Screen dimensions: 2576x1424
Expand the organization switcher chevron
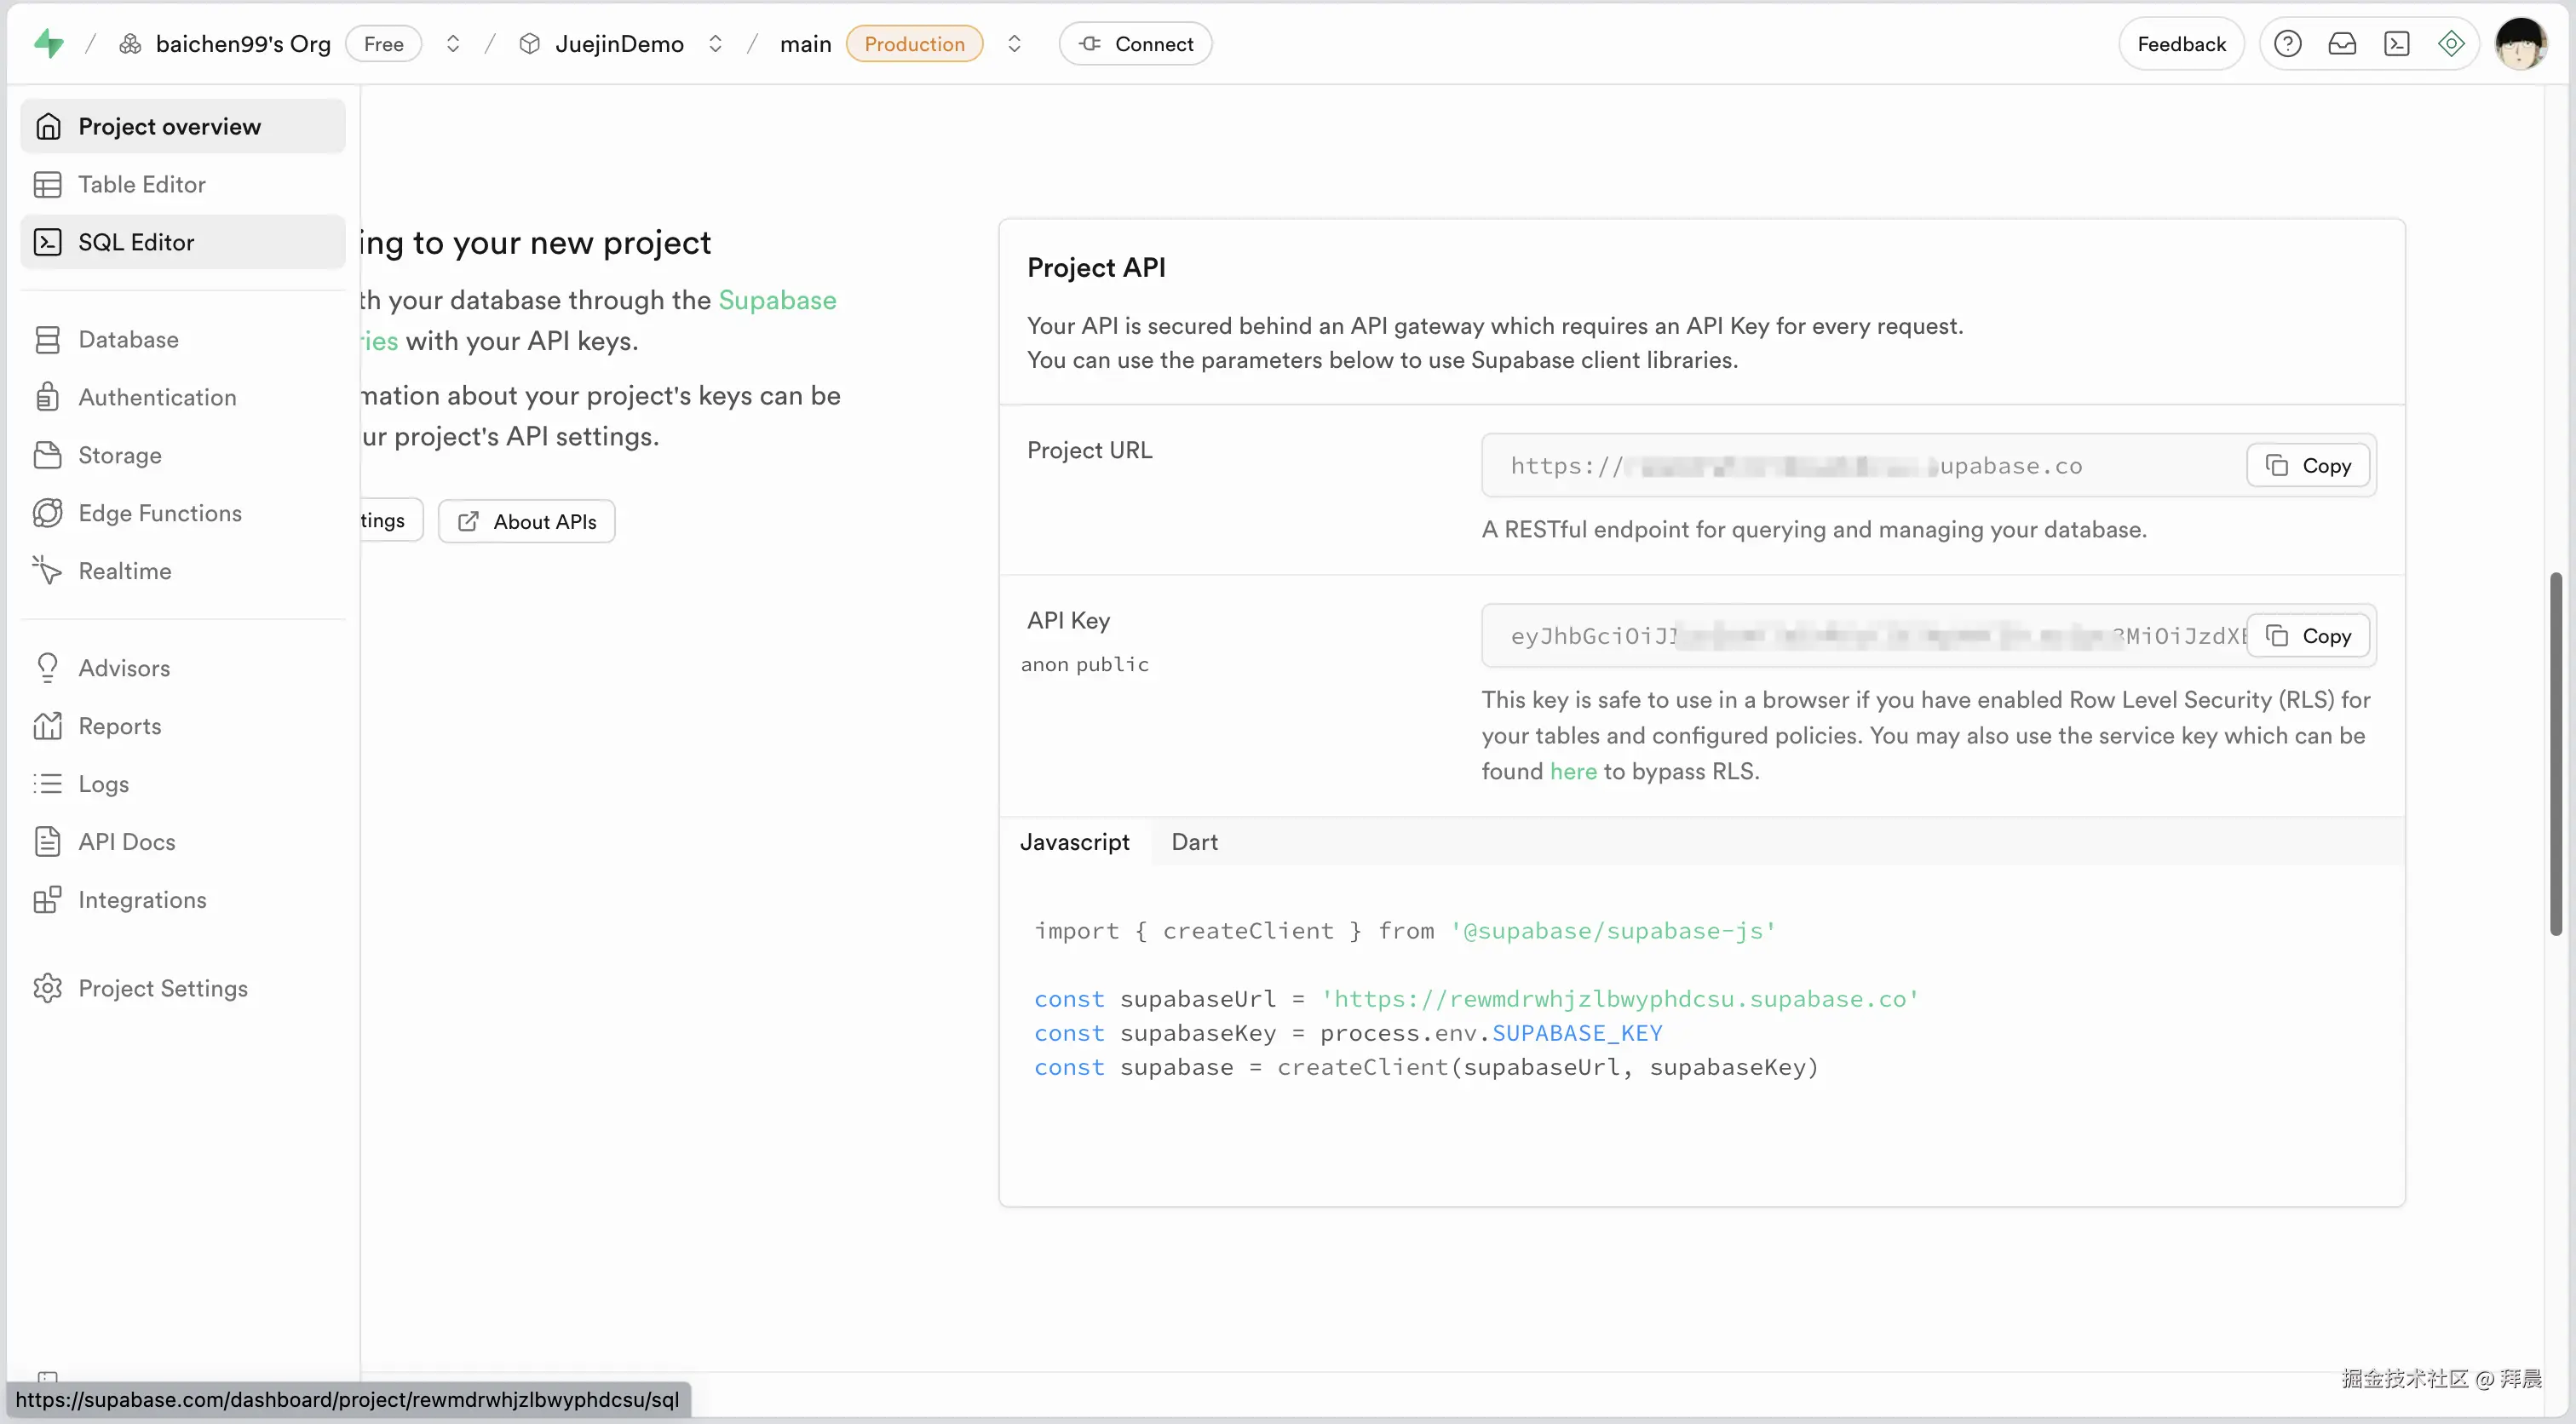[x=453, y=43]
